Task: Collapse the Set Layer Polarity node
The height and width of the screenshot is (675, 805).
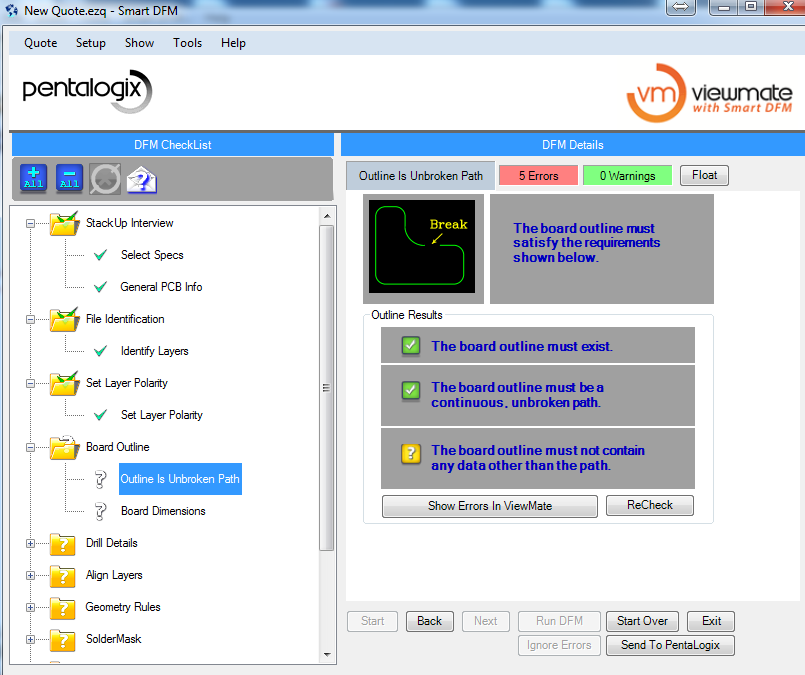Action: (30, 383)
